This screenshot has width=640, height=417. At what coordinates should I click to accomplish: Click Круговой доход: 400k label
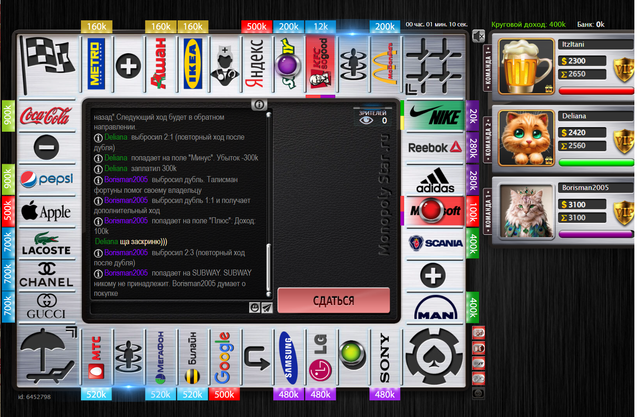pos(528,24)
